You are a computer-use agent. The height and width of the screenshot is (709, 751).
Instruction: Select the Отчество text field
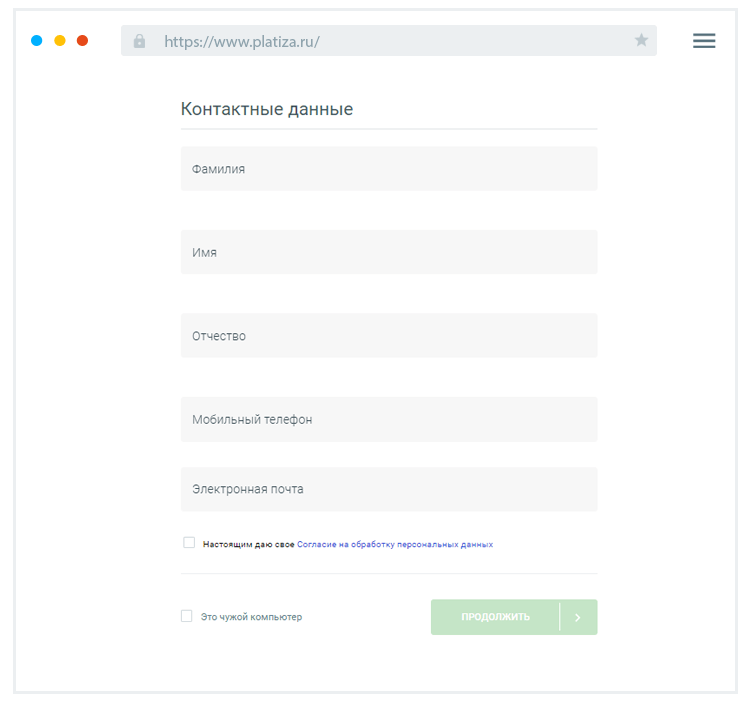(389, 336)
